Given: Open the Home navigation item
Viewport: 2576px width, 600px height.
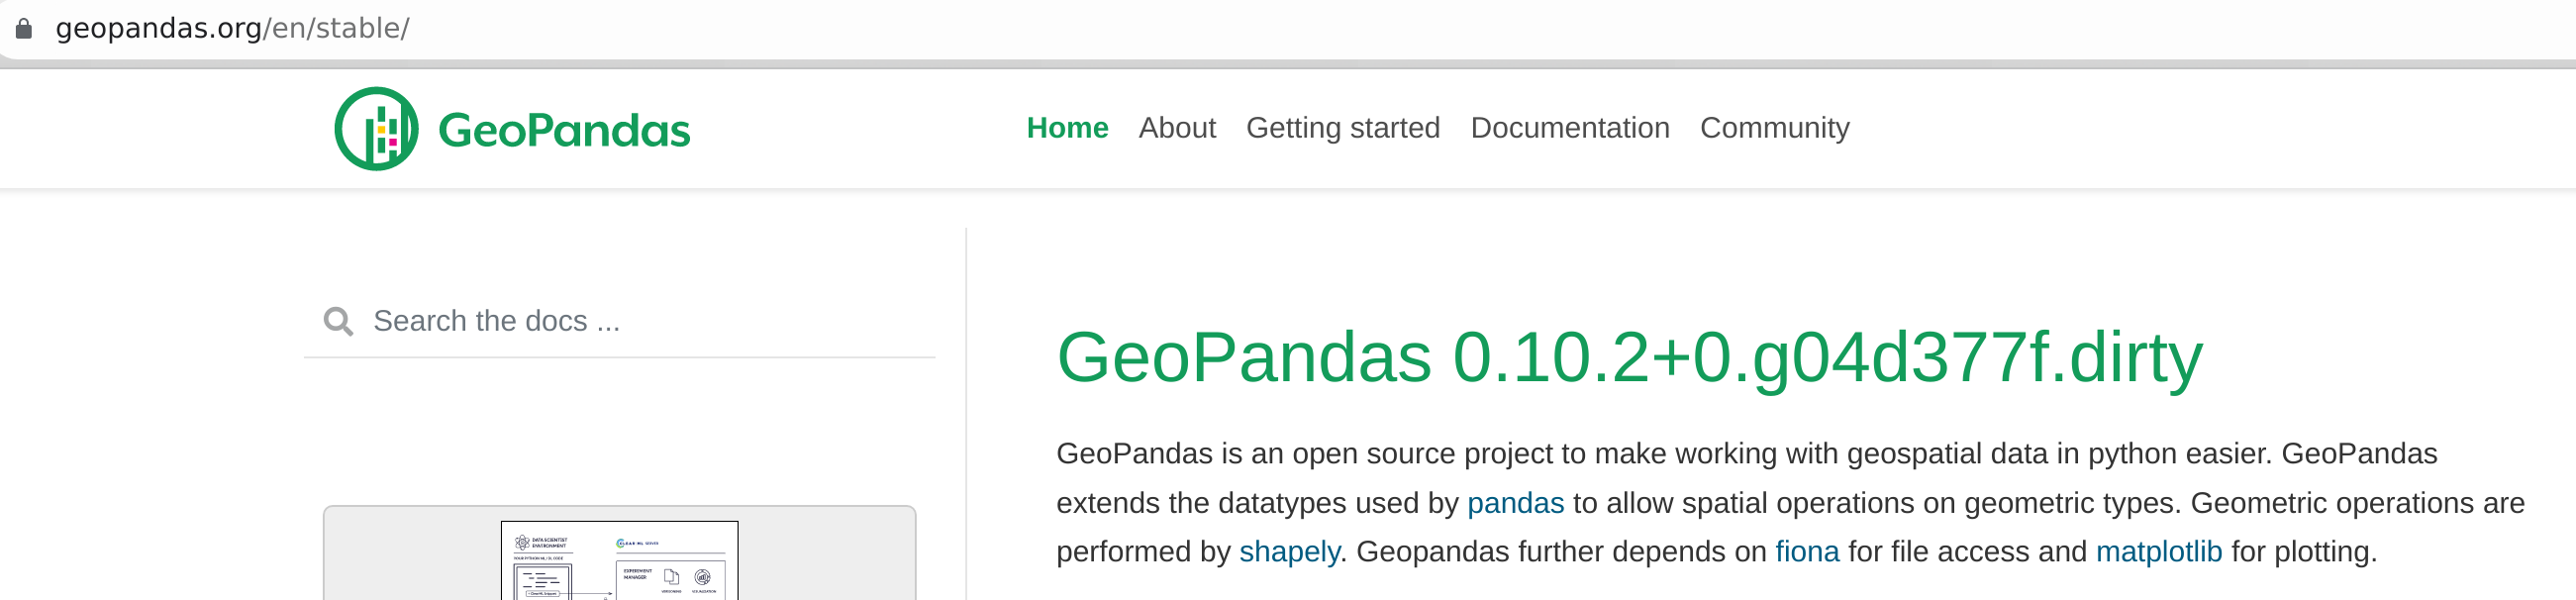Looking at the screenshot, I should [x=1066, y=128].
